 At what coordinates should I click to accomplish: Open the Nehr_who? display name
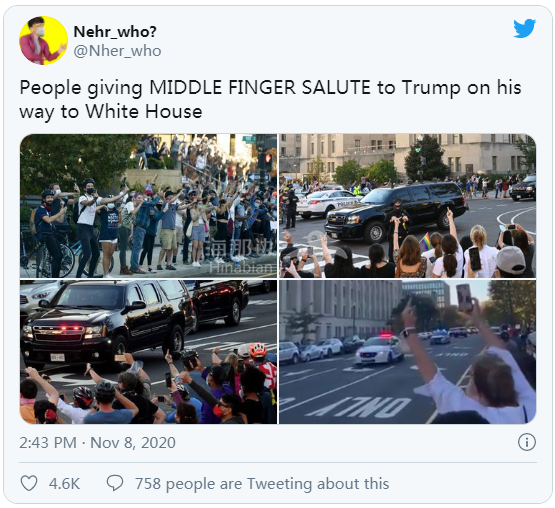coord(115,32)
